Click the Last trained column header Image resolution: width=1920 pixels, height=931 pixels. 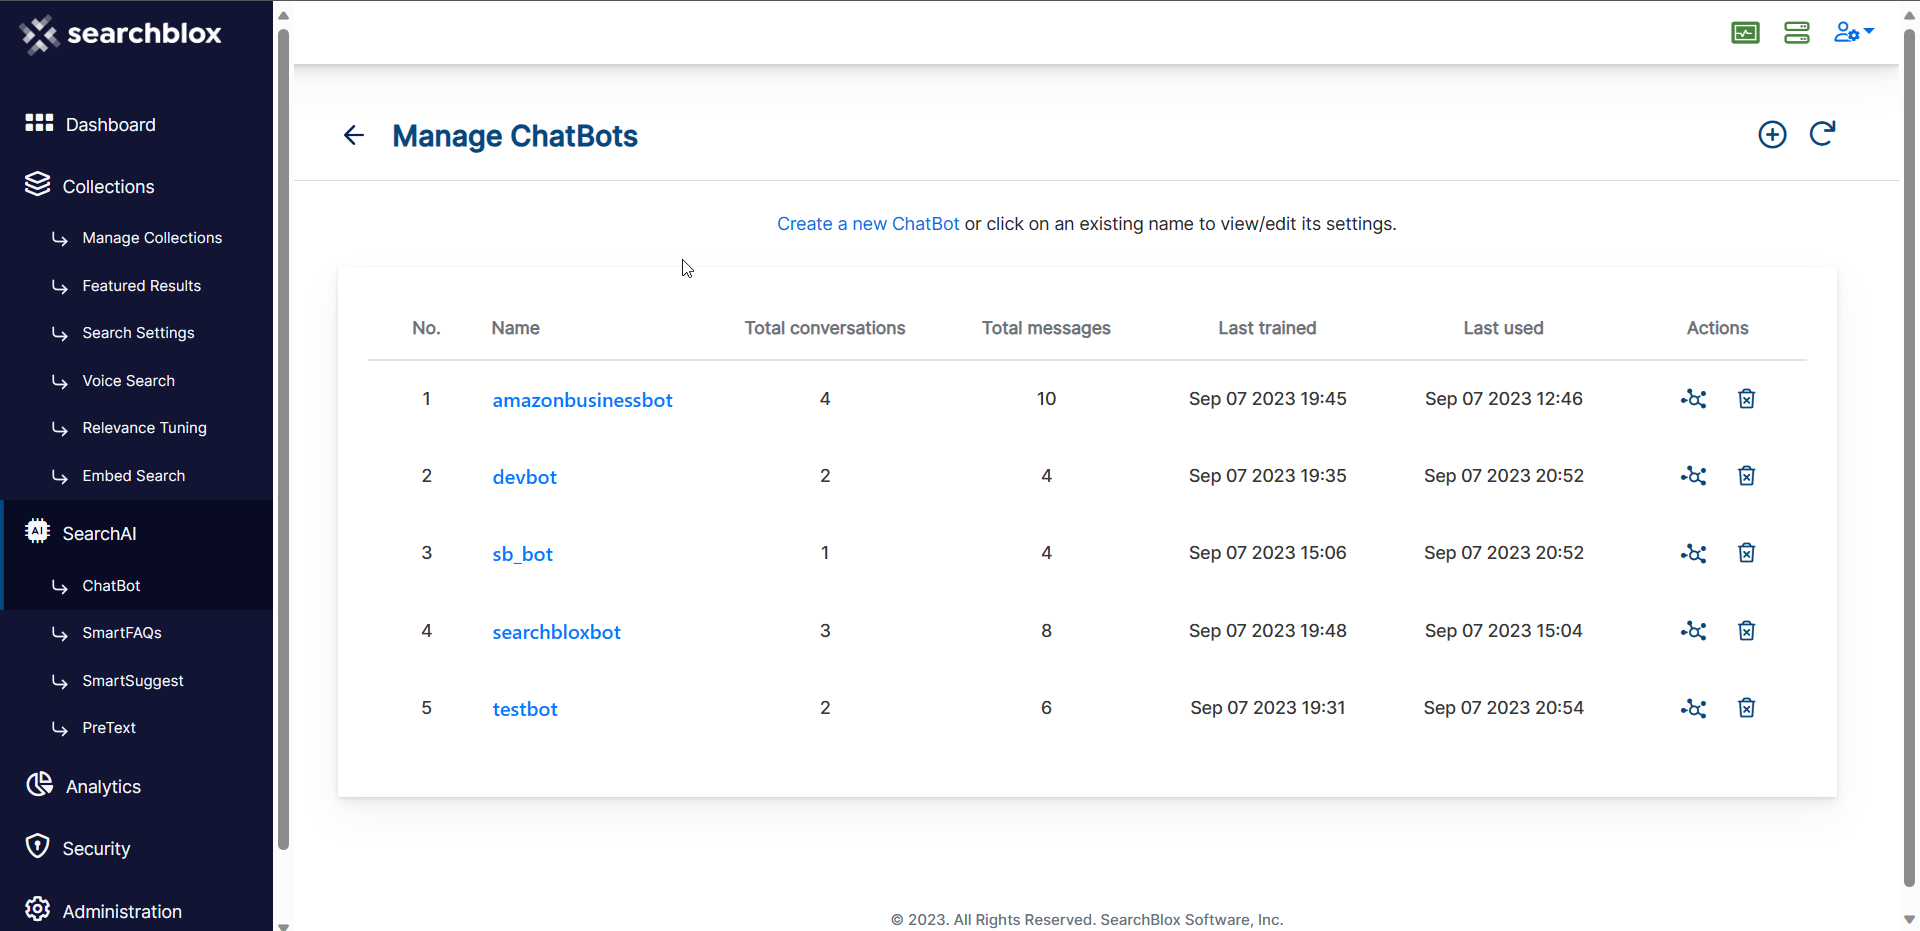click(x=1267, y=328)
